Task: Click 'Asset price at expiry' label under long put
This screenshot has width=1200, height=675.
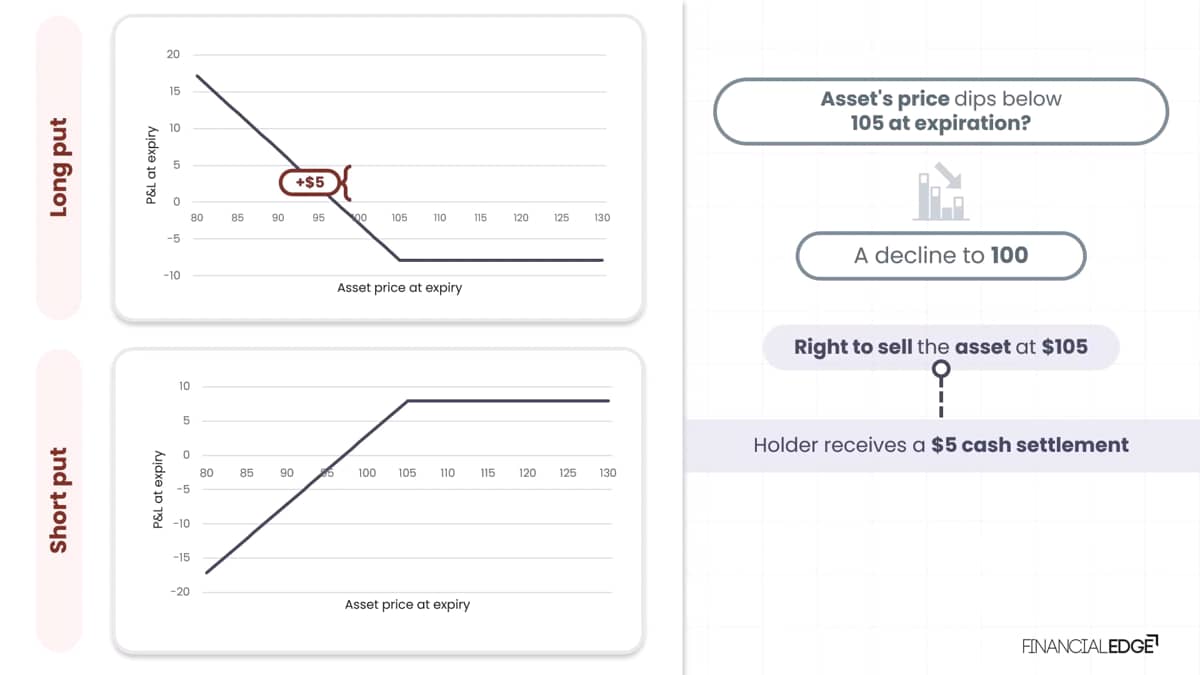Action: [x=399, y=287]
